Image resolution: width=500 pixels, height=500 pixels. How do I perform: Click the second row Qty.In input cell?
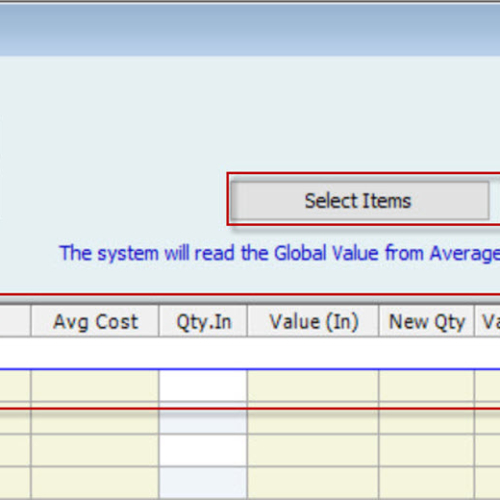[x=203, y=386]
